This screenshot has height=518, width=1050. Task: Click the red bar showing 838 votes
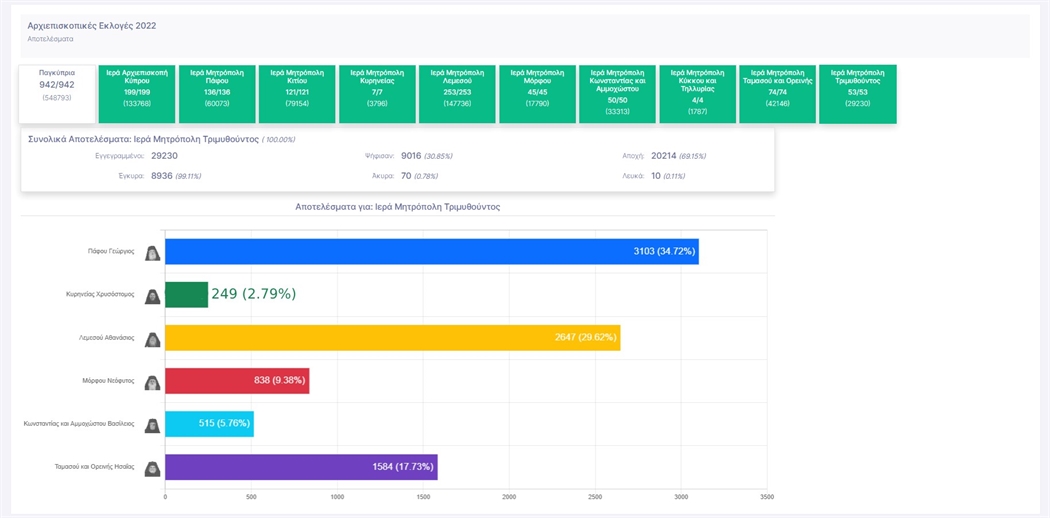pyautogui.click(x=236, y=381)
